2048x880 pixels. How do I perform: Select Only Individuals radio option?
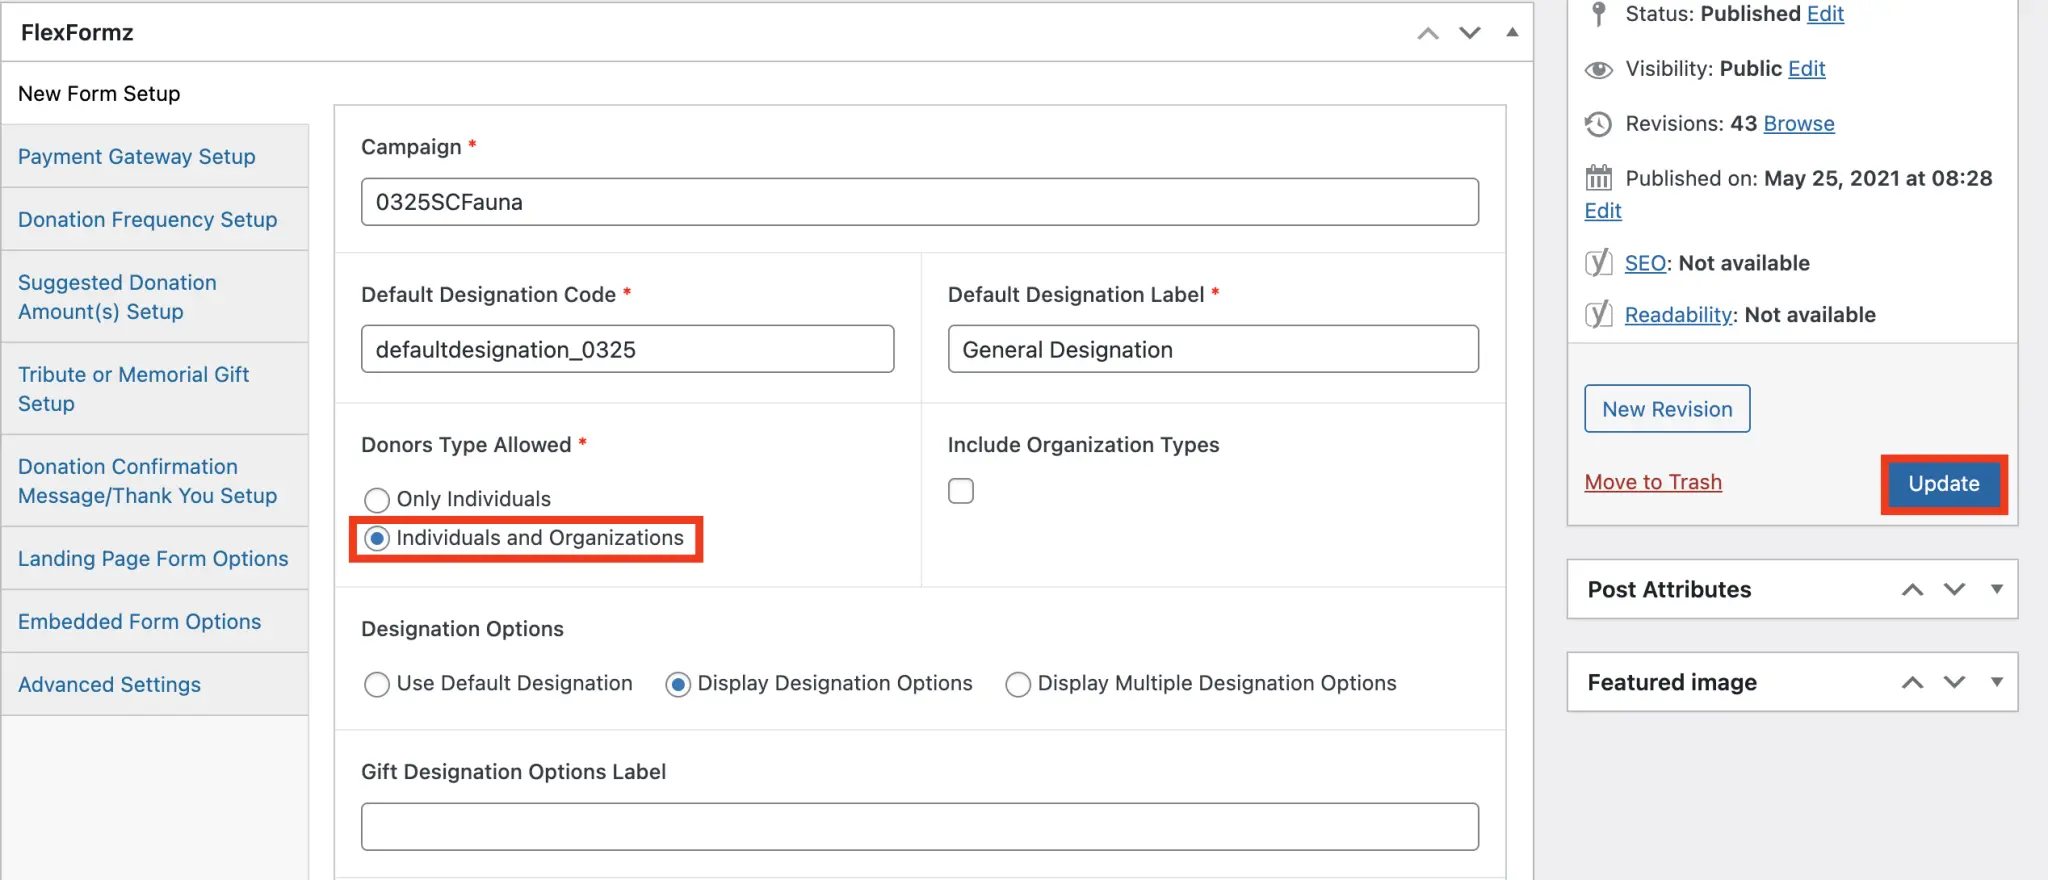377,499
